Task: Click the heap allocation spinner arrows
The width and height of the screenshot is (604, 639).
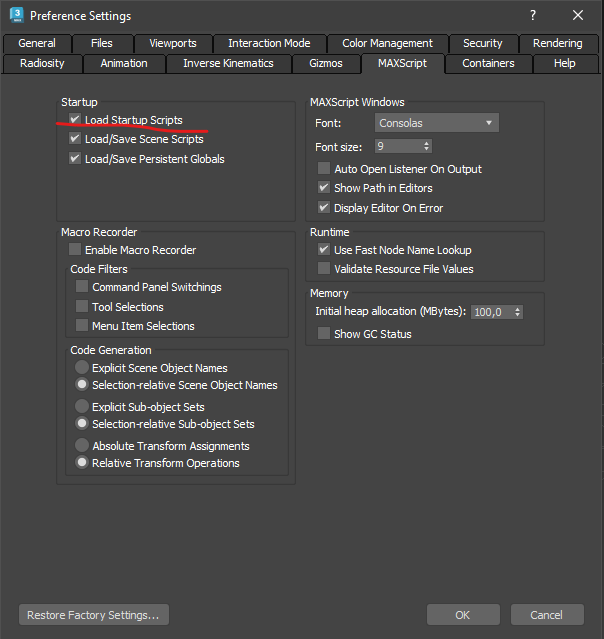Action: coord(517,312)
